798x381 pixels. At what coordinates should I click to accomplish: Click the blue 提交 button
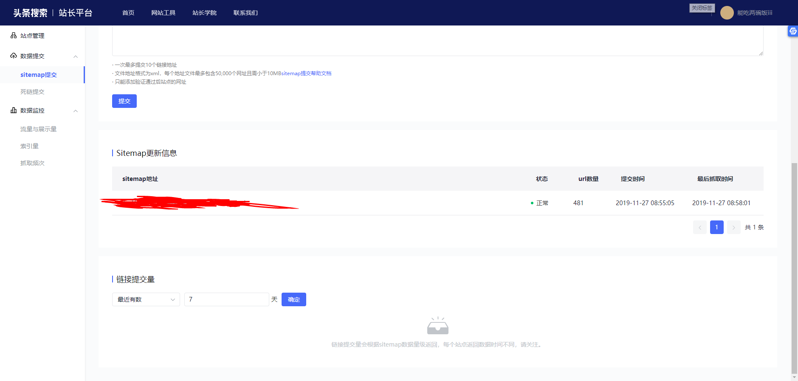(x=124, y=101)
